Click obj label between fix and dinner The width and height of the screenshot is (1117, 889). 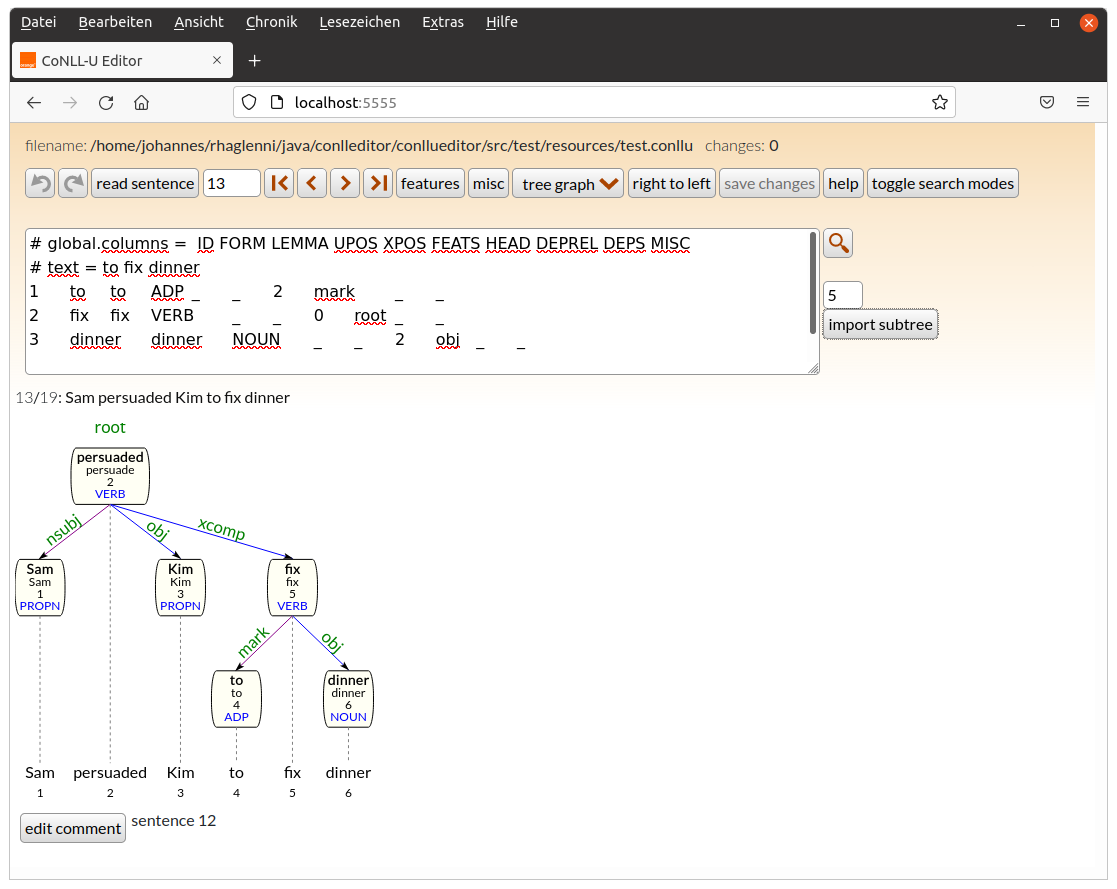(x=333, y=643)
